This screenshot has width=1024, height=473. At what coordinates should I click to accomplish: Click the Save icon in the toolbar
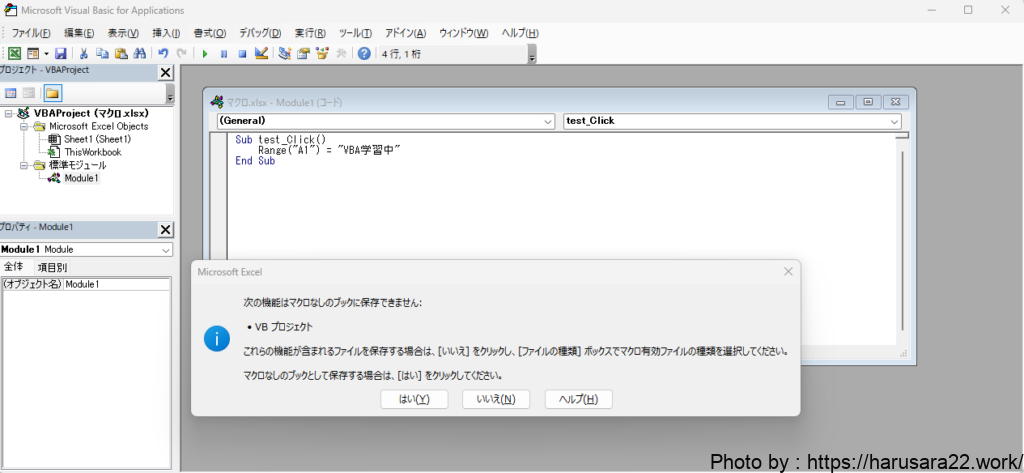(61, 53)
